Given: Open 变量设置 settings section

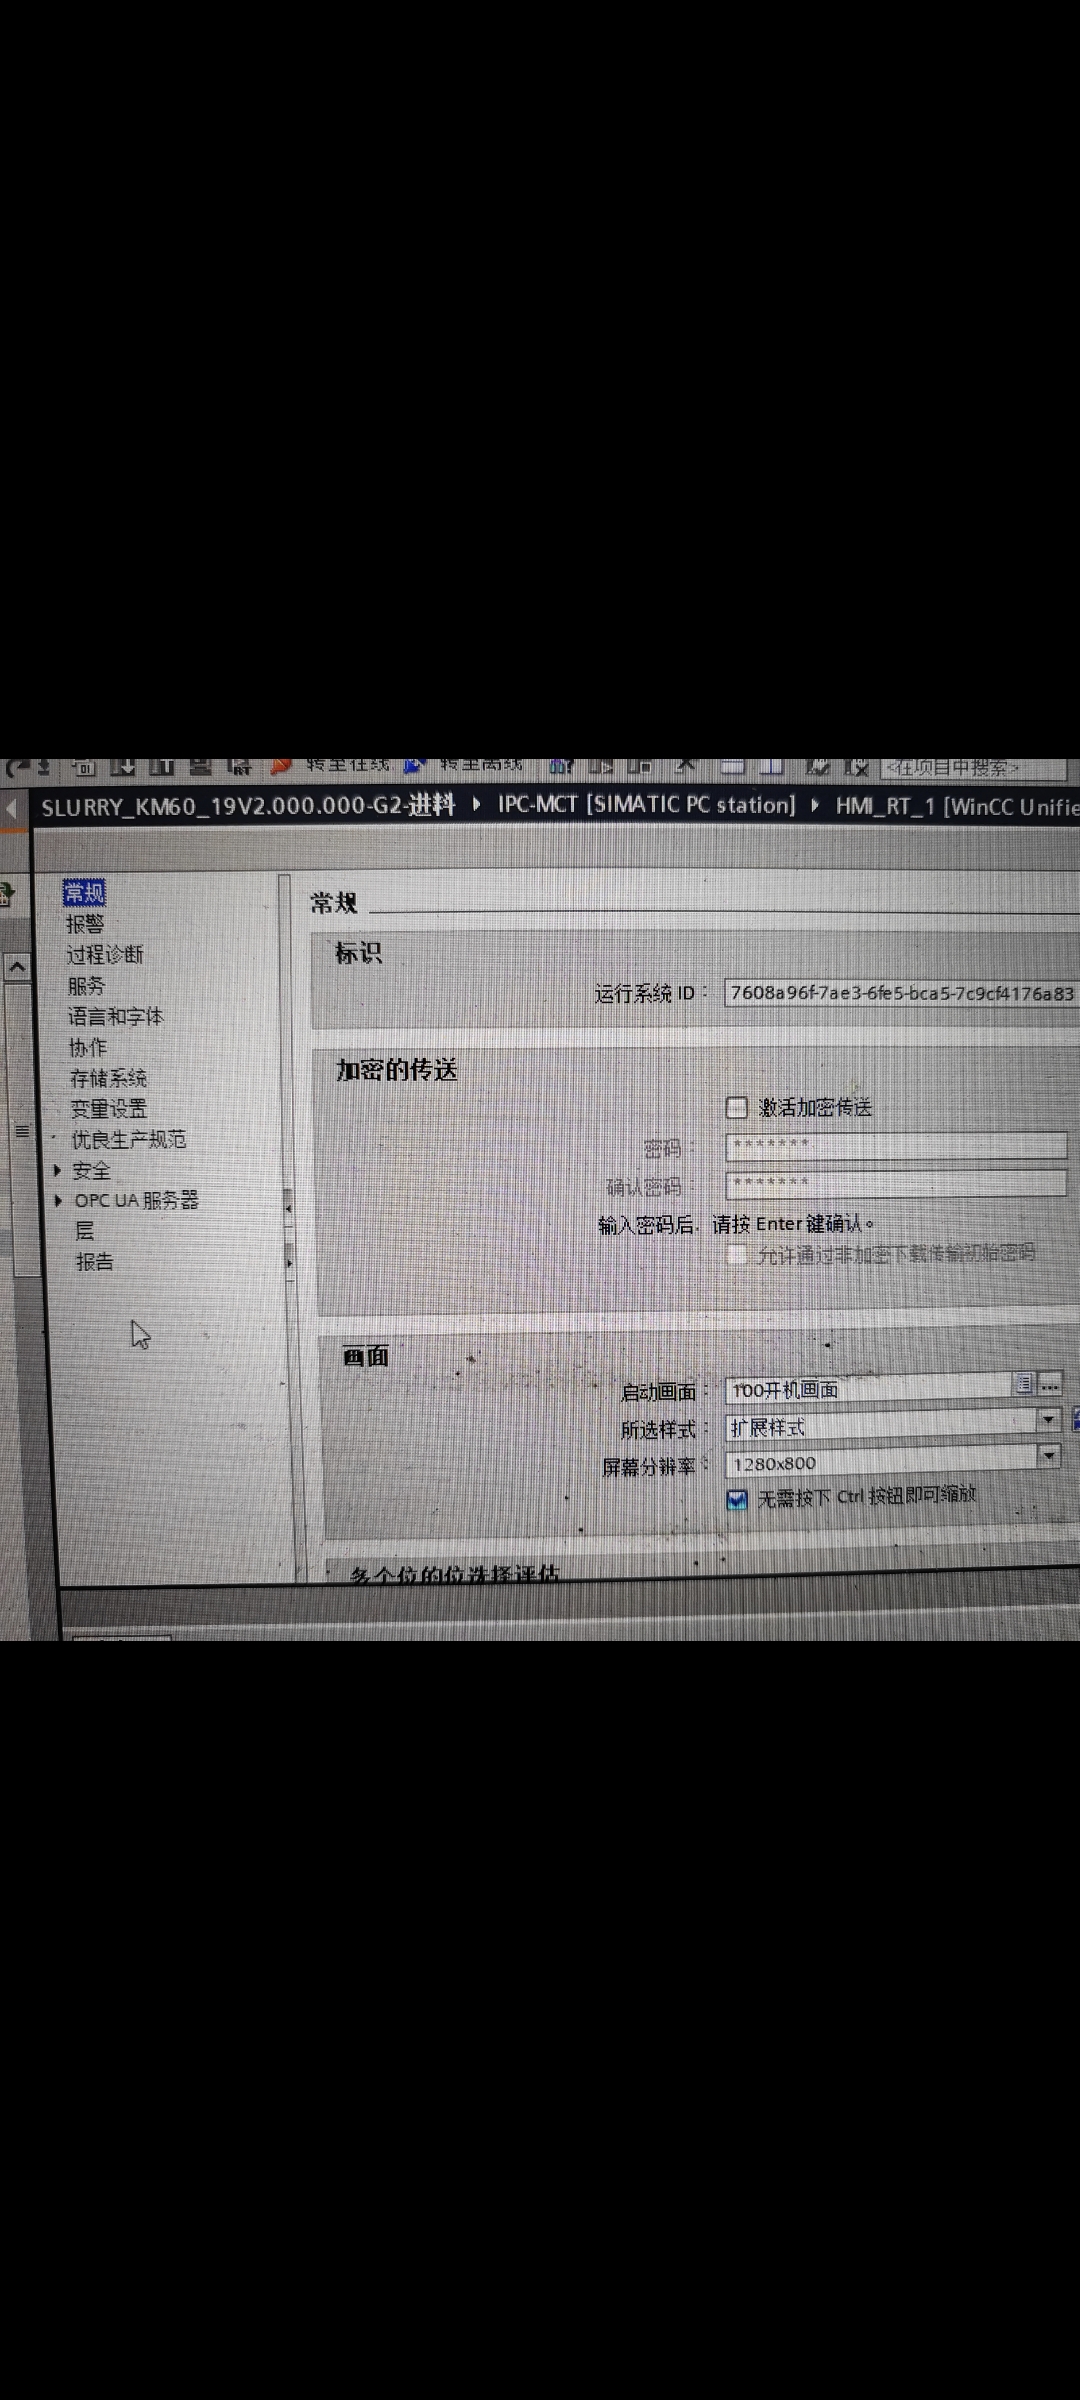Looking at the screenshot, I should click(108, 1109).
